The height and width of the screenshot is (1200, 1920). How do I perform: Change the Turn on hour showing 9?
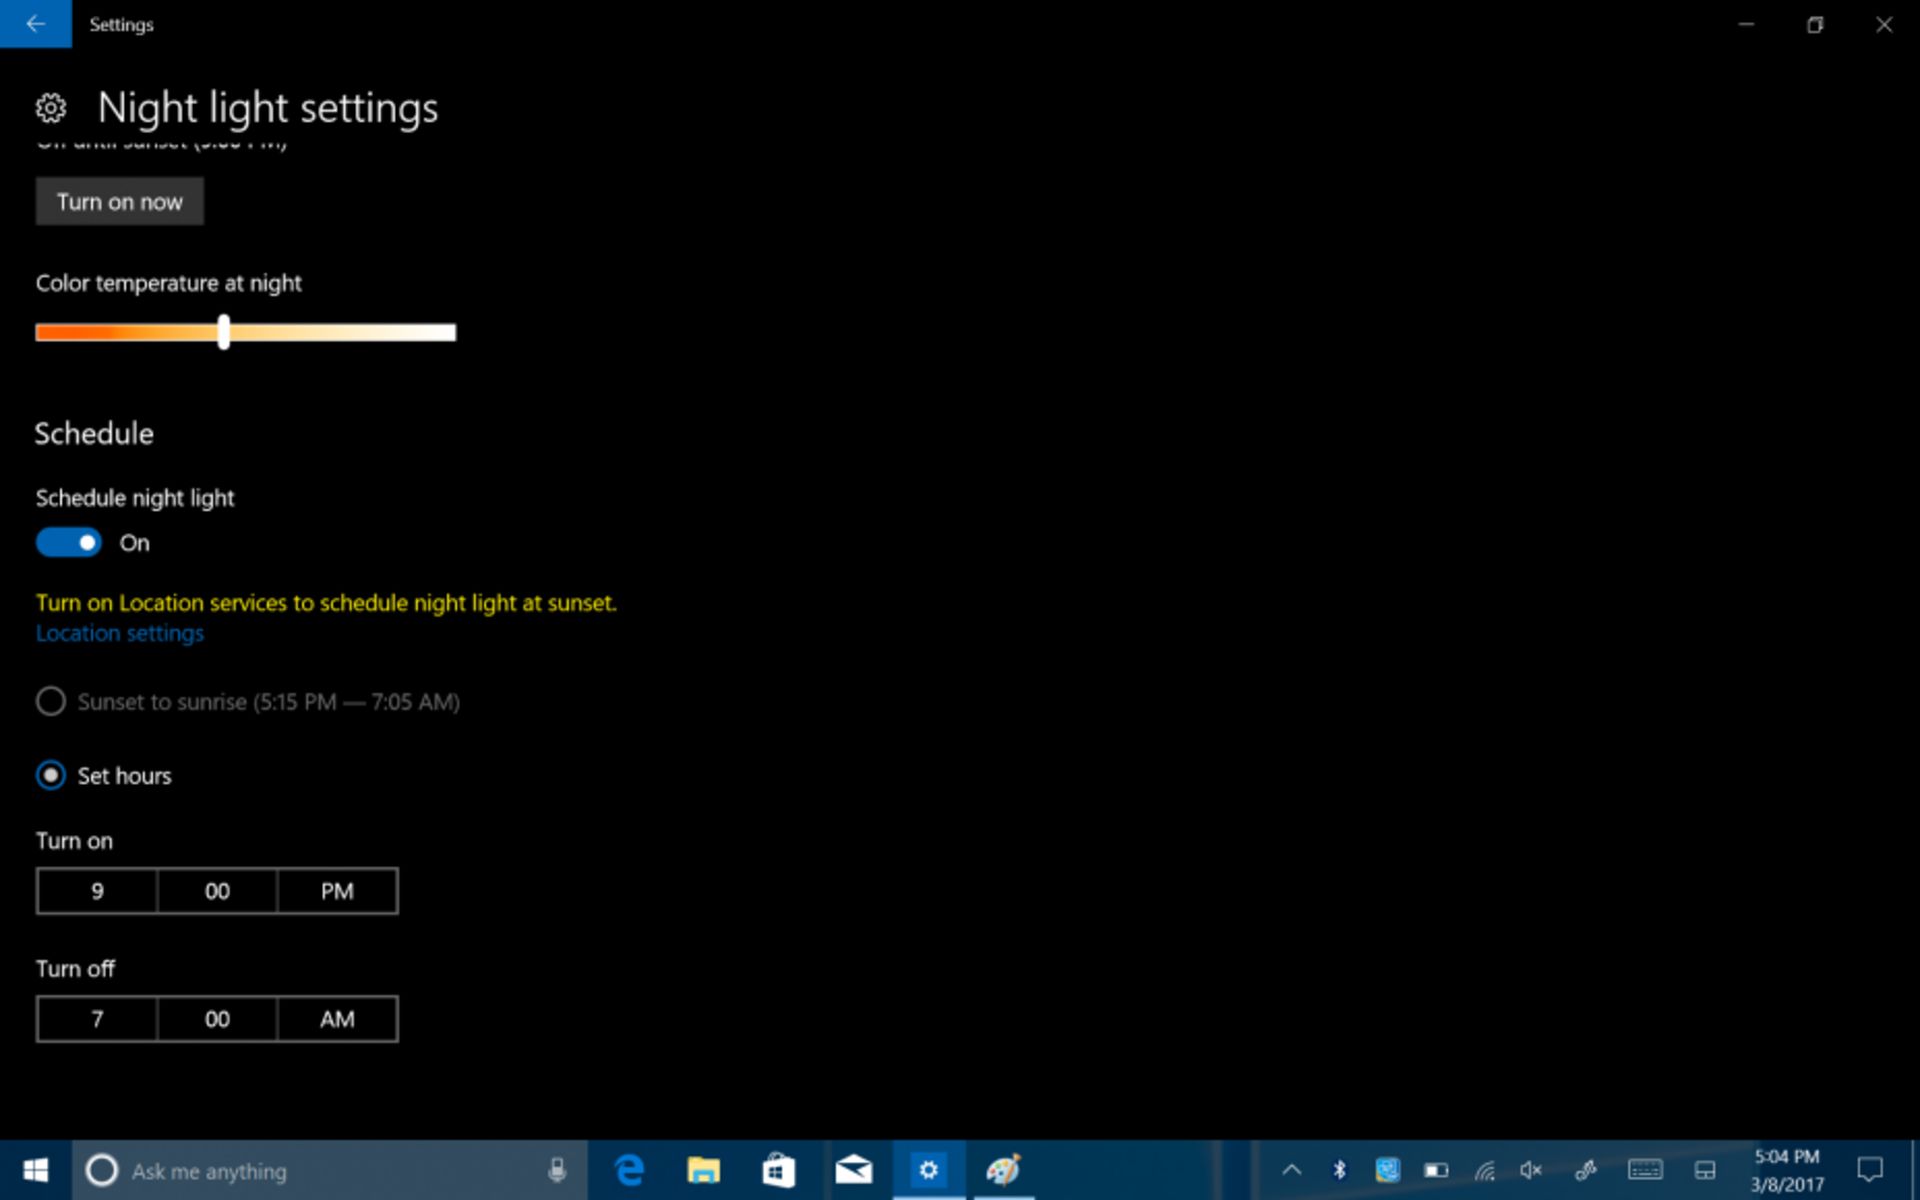click(x=96, y=891)
